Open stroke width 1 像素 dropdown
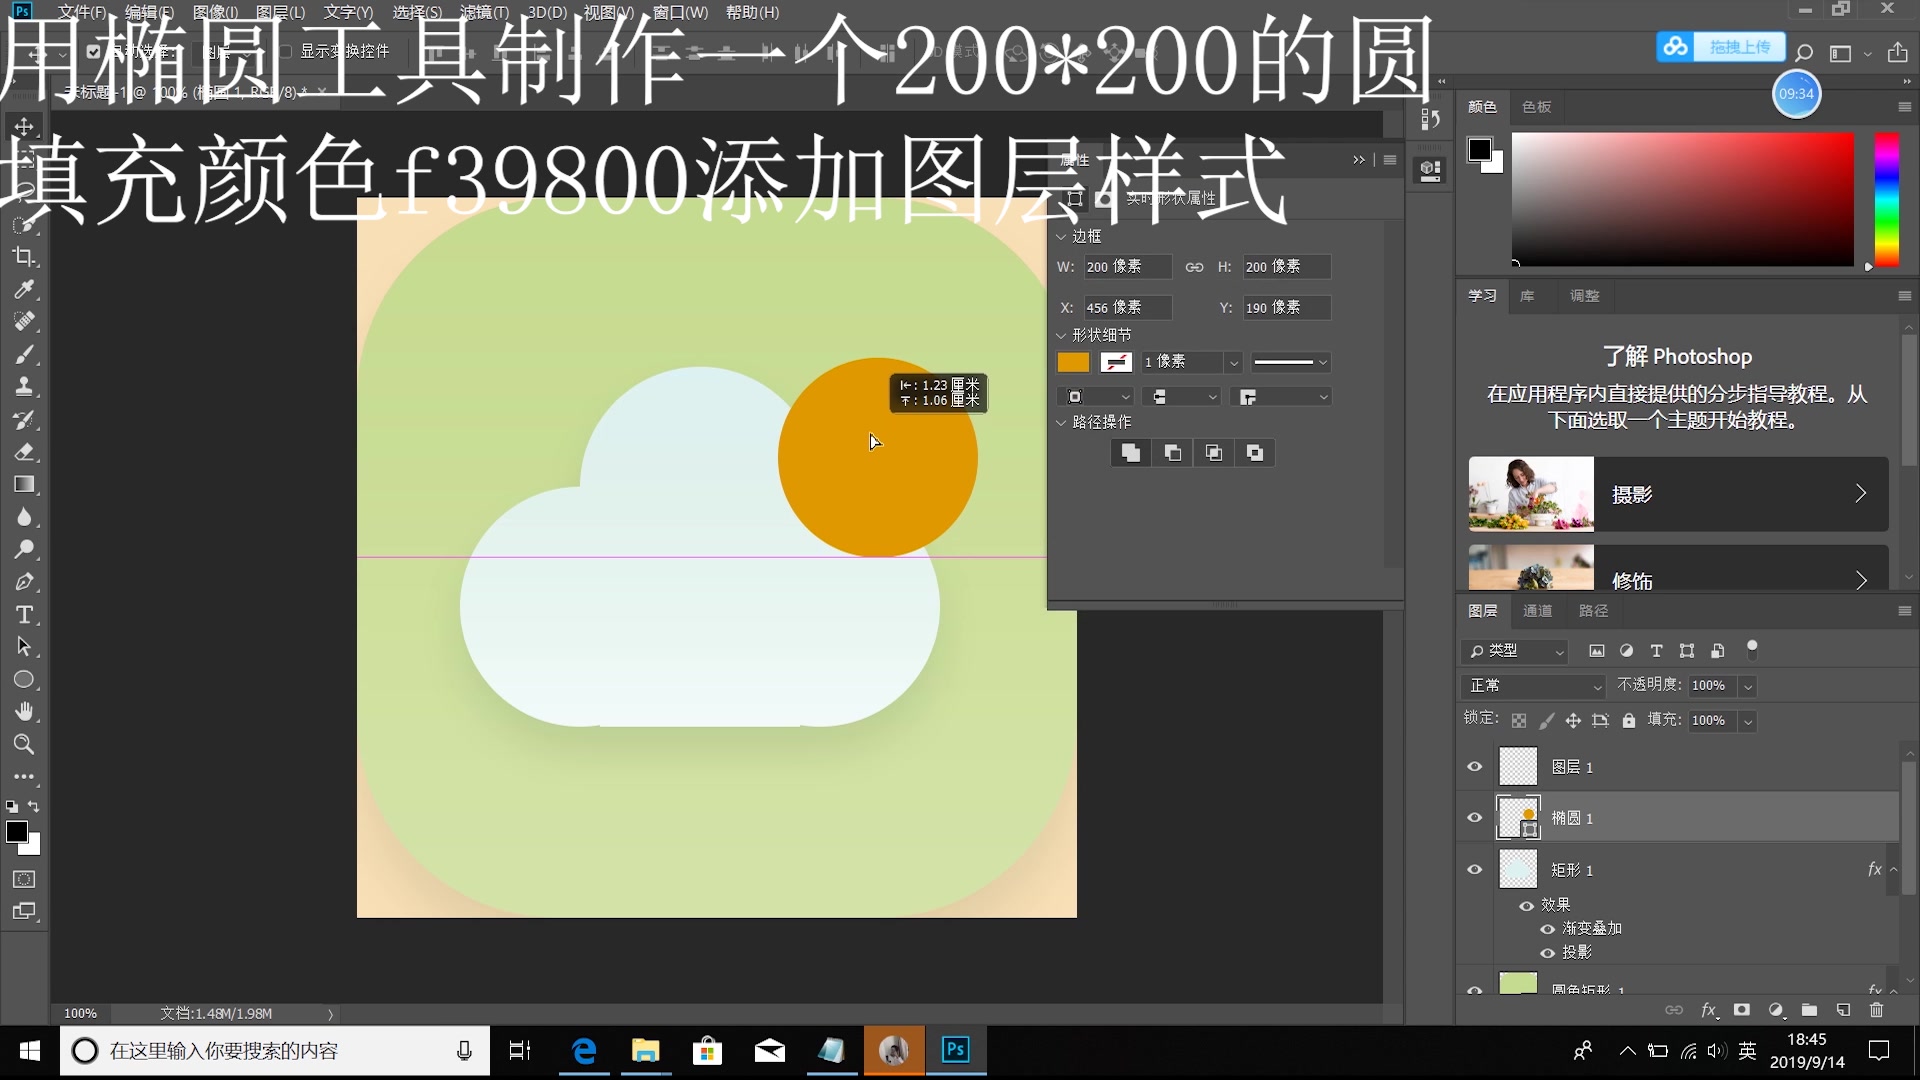1920x1080 pixels. click(1233, 363)
